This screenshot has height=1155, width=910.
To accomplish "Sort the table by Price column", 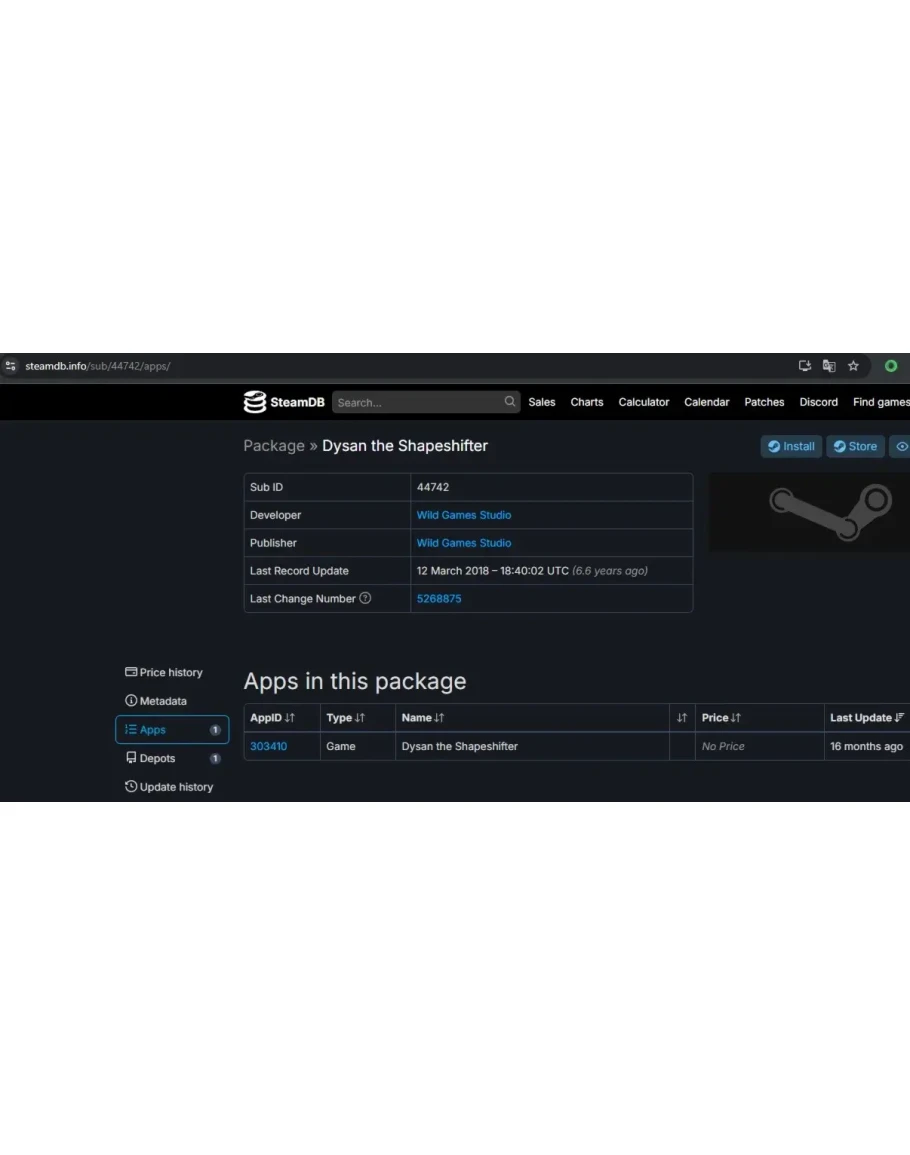I will [x=721, y=718].
